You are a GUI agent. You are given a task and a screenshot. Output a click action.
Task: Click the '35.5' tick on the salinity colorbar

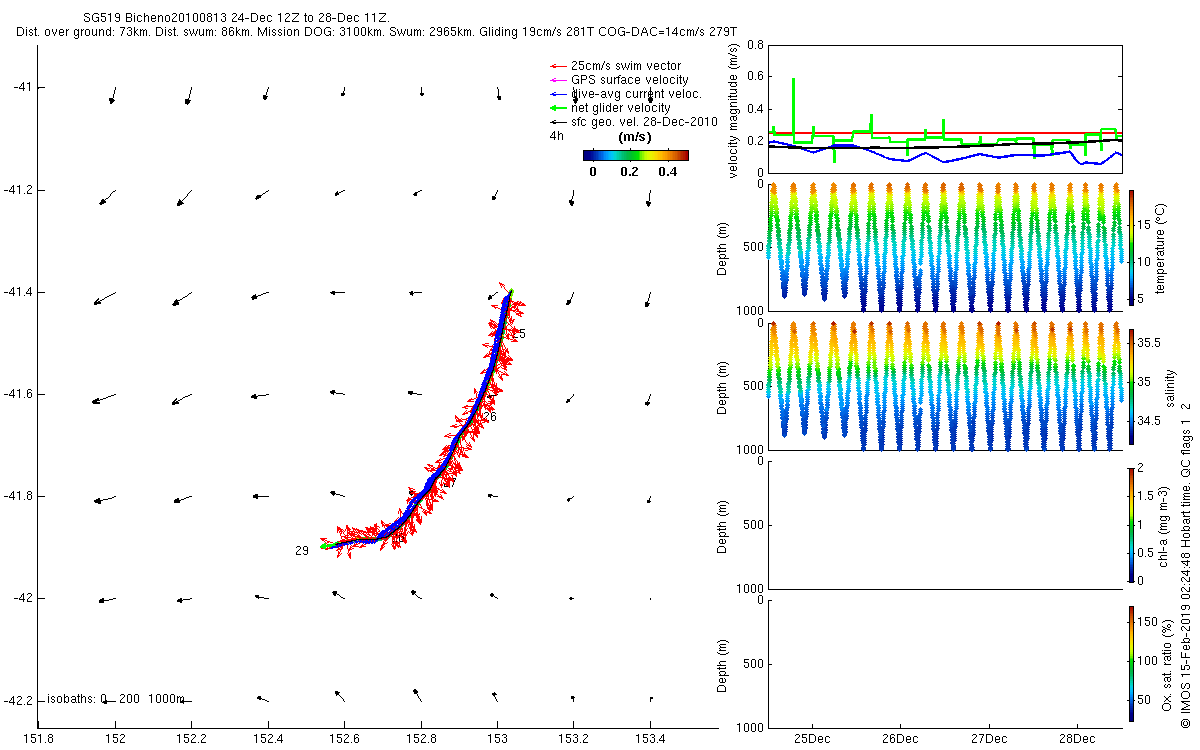click(x=1150, y=343)
